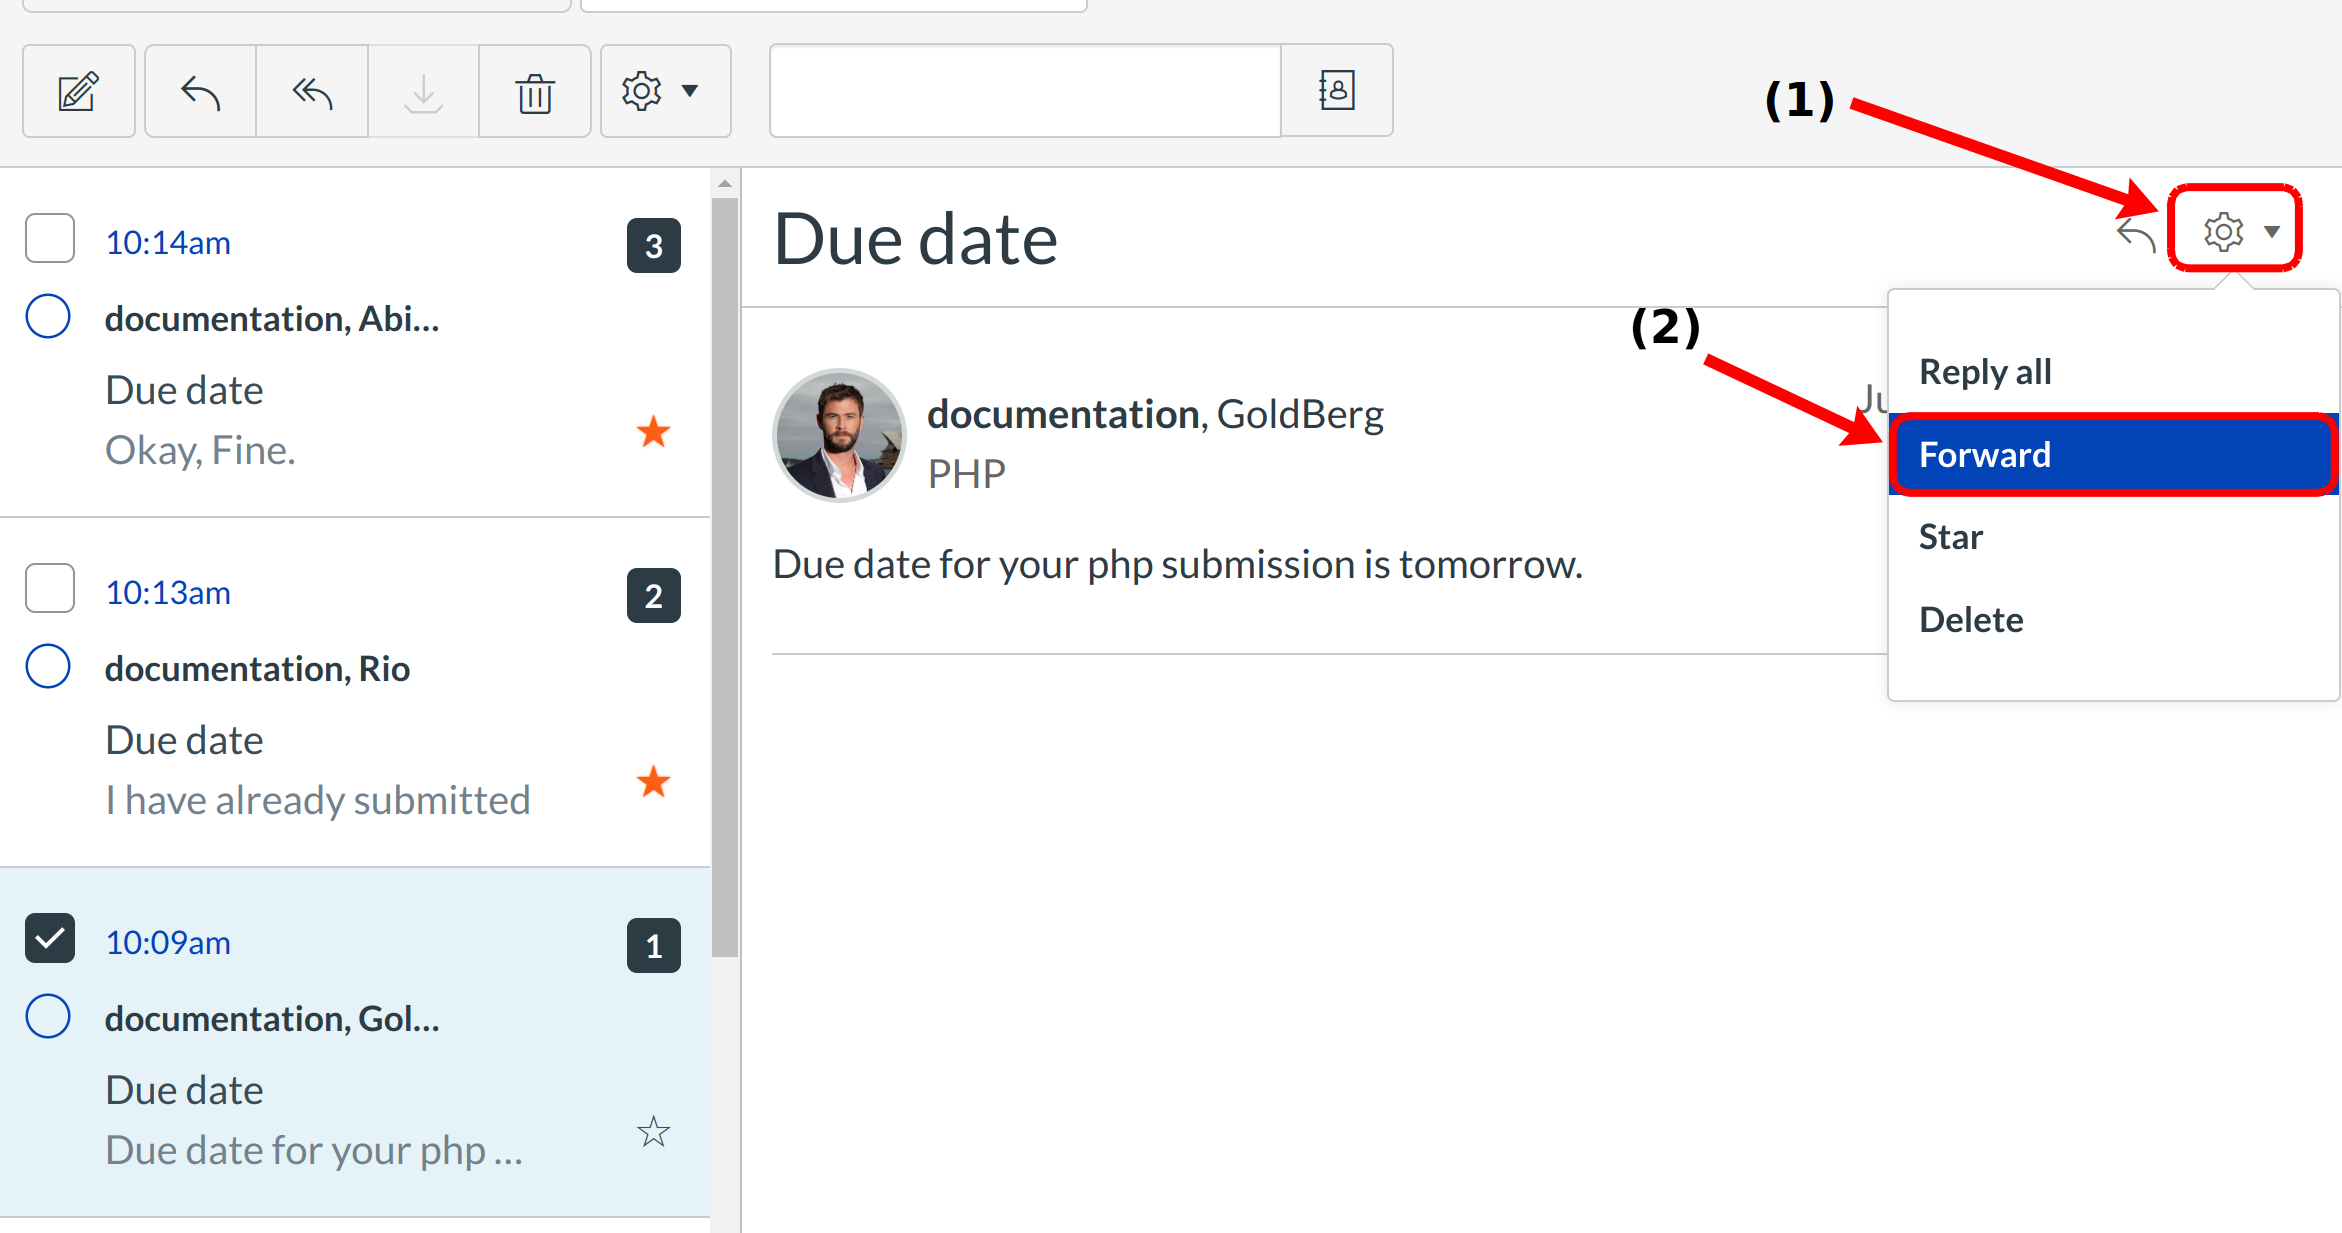Screen dimensions: 2342x1233
Task: Click the recipient search input field
Action: (x=1025, y=91)
